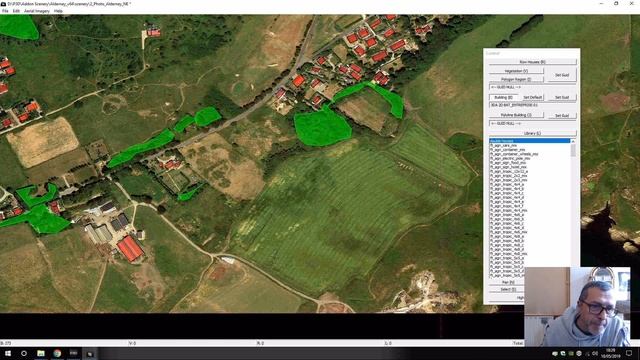Viewport: 640px width, 360px height.
Task: Click the big red-roofed barn on map
Action: click(130, 248)
